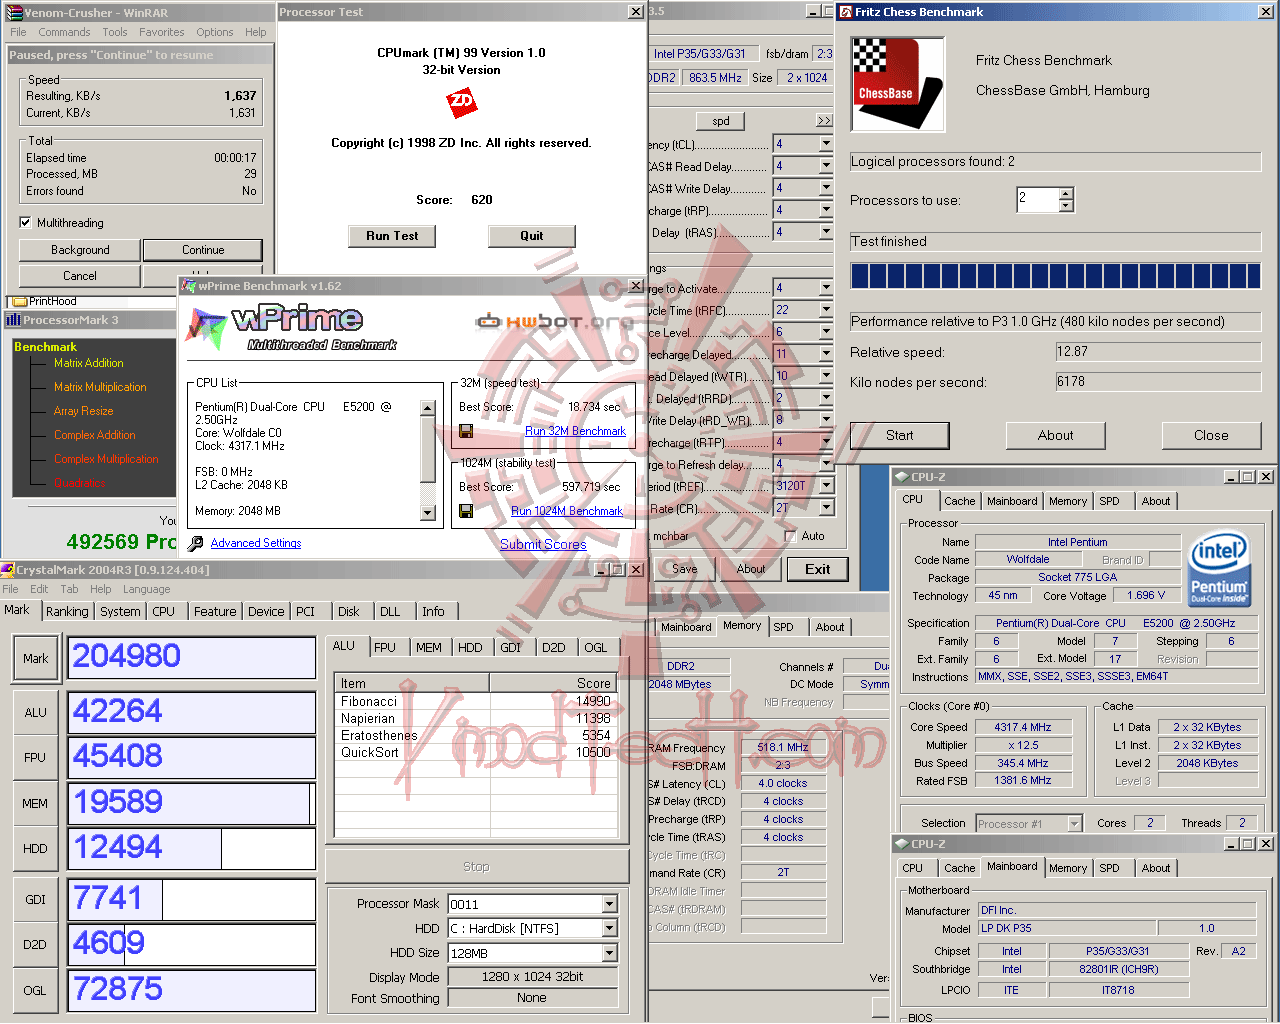Open the CAS# Write Delay dropdown
Viewport: 1280px width, 1024px height.
pyautogui.click(x=826, y=188)
